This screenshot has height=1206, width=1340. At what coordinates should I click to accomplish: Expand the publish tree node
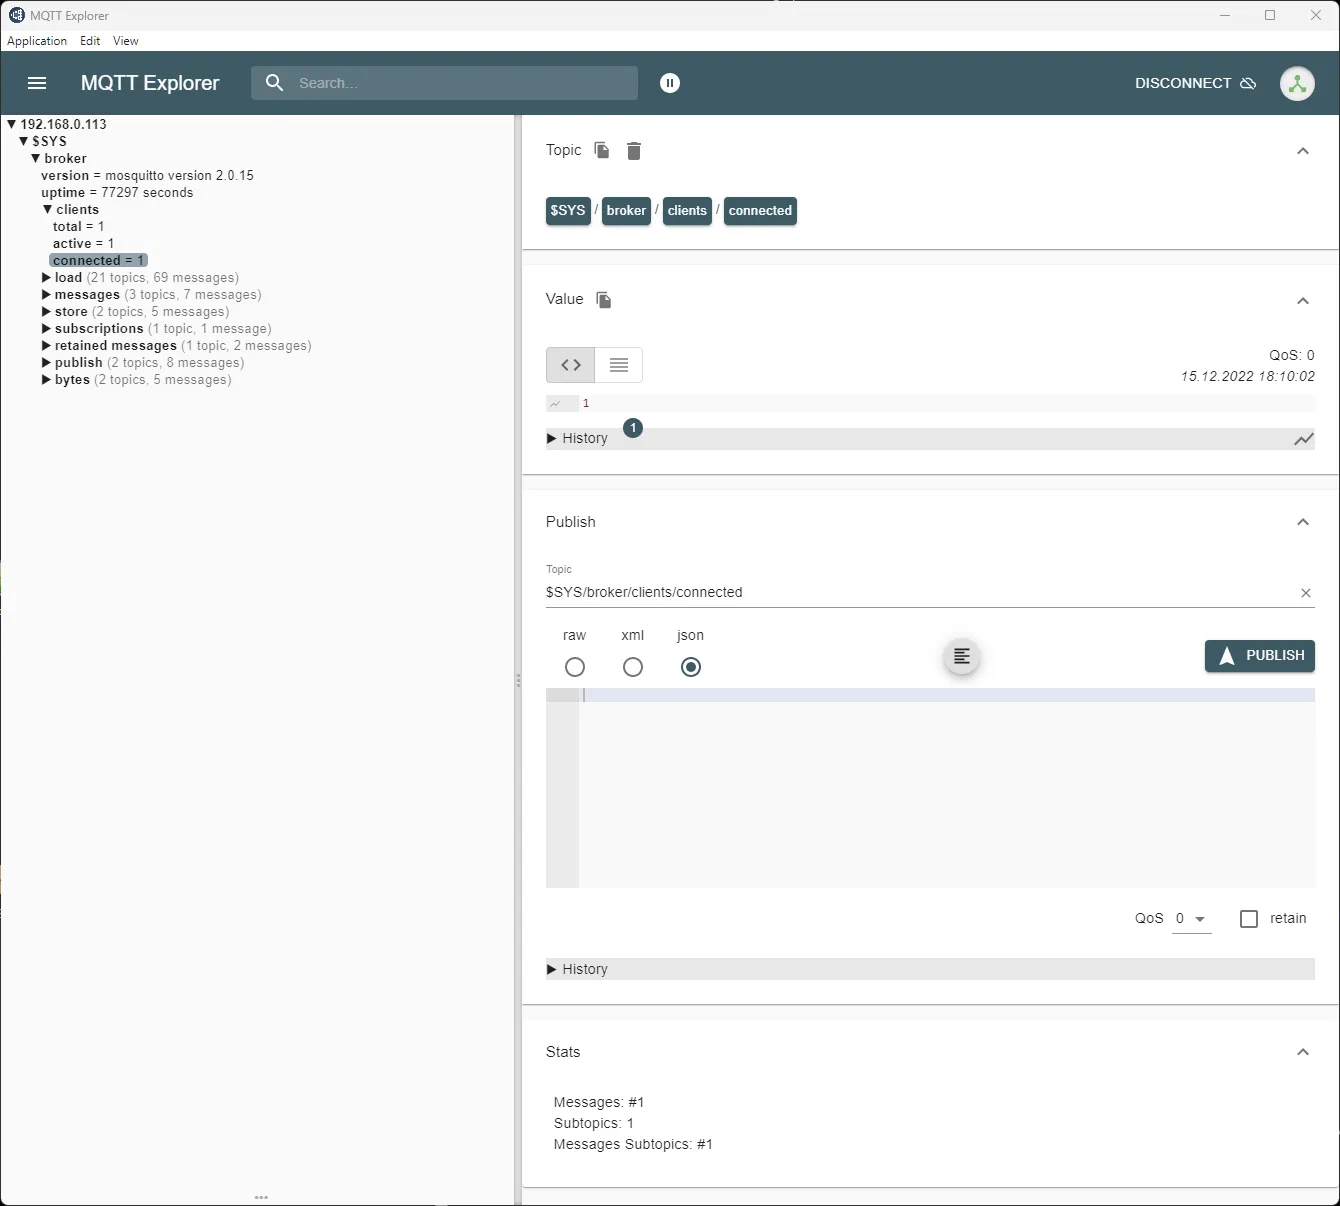point(46,362)
